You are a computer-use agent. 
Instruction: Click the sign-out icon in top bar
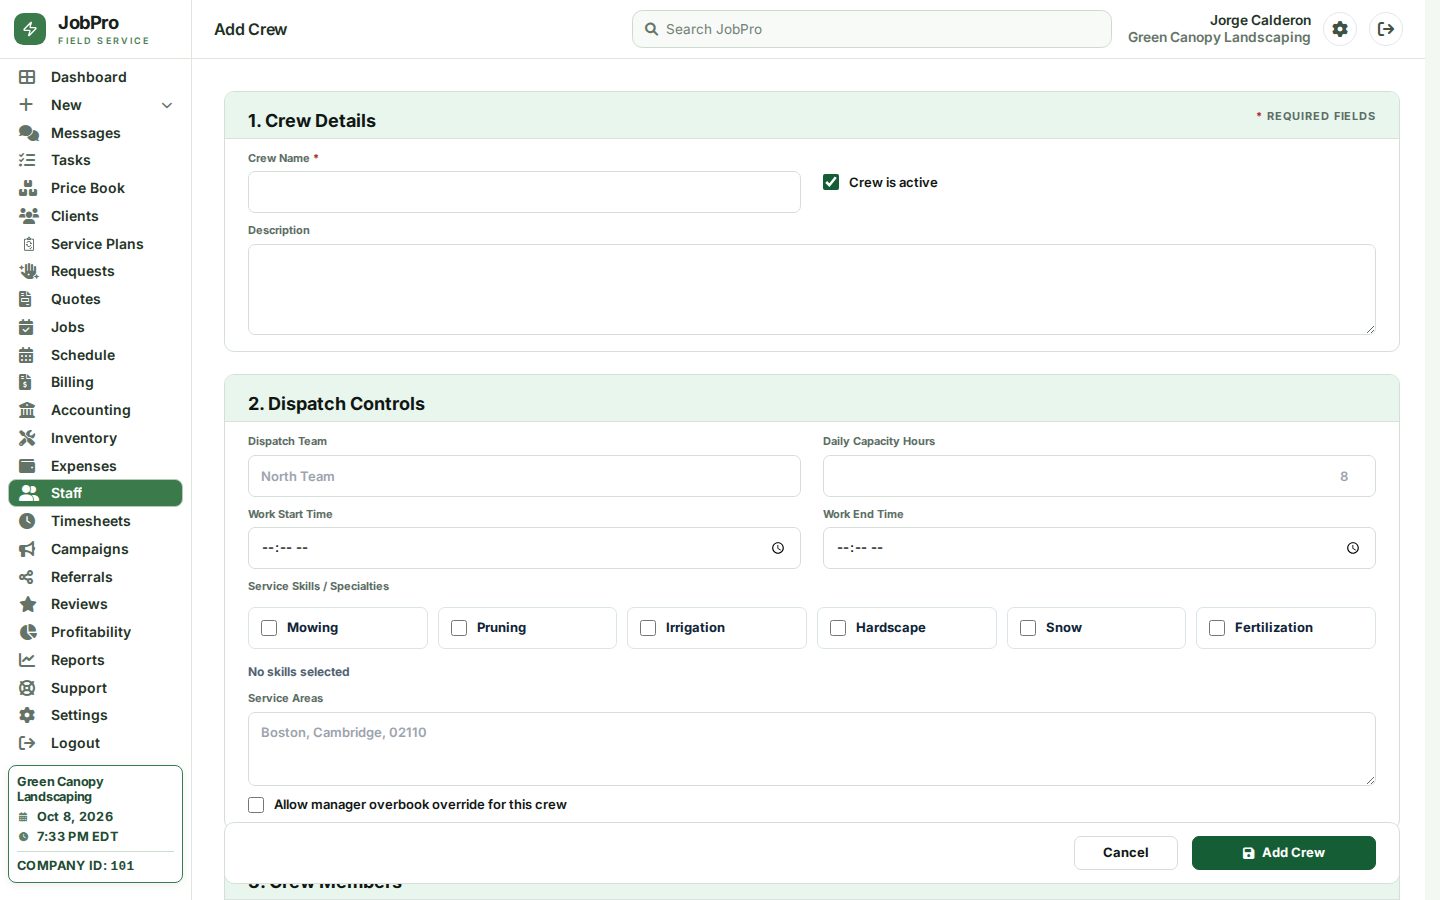click(x=1386, y=29)
